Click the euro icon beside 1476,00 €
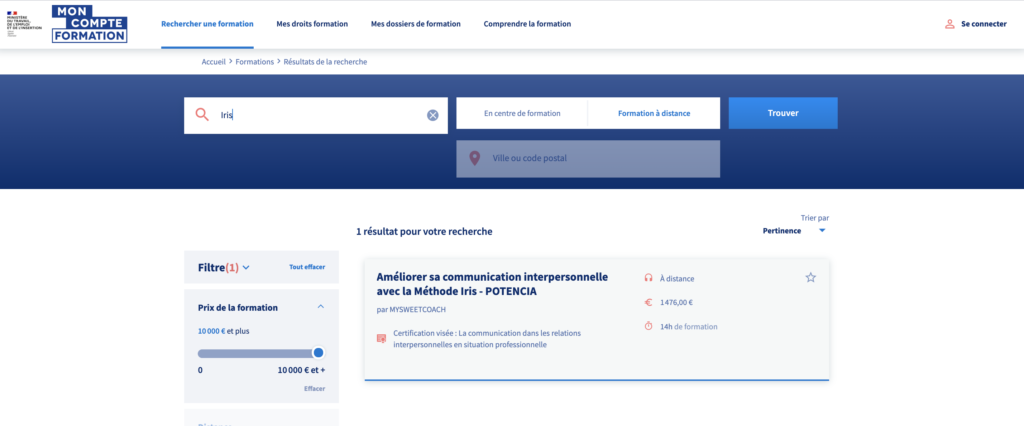The height and width of the screenshot is (426, 1024). point(648,303)
